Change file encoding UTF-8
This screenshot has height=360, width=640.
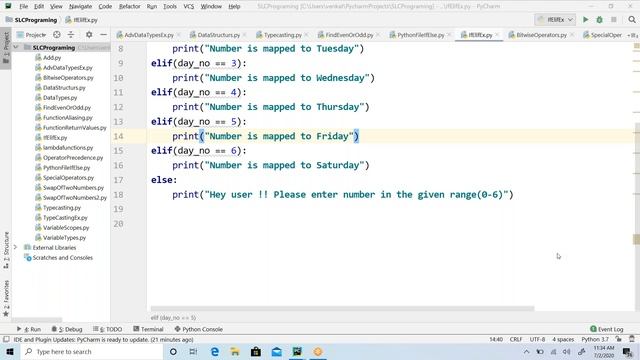pos(537,339)
